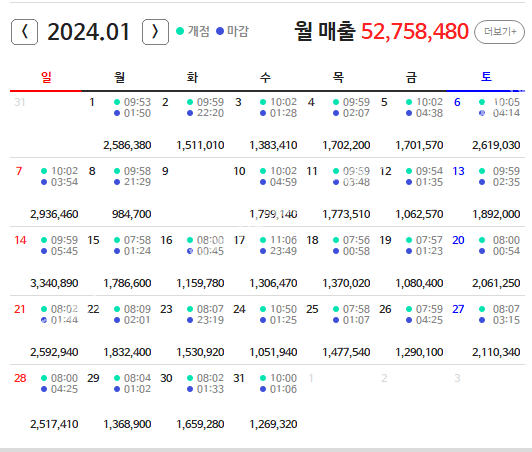
Task: Click closing time 04:14 on January 6
Action: click(506, 113)
